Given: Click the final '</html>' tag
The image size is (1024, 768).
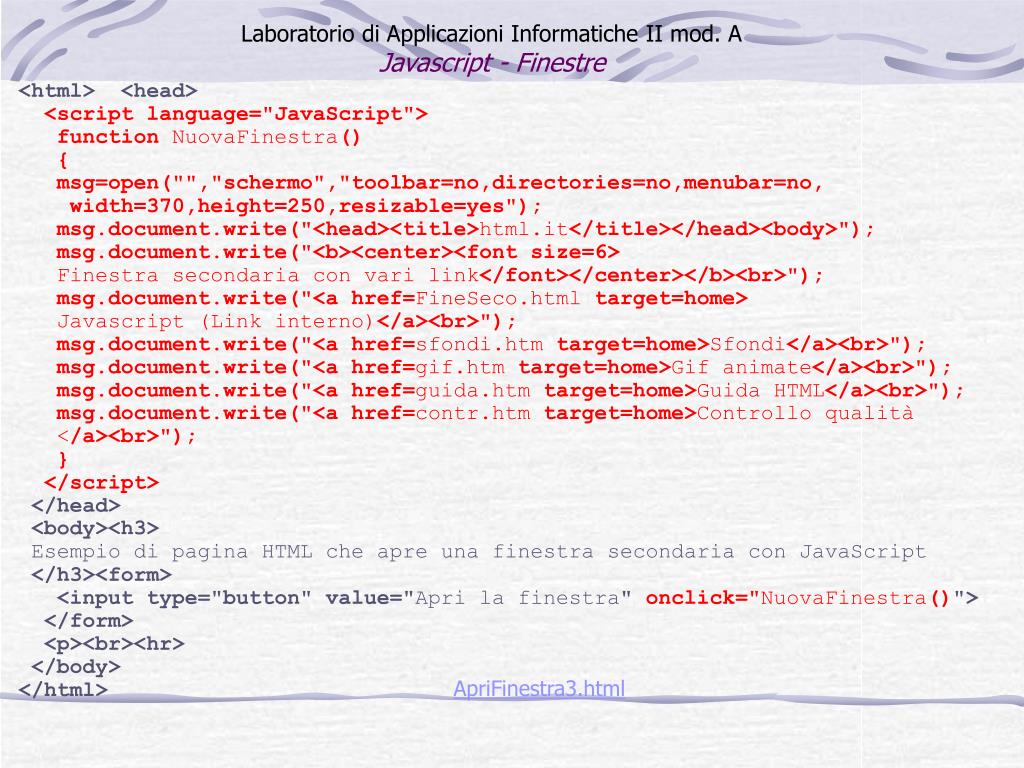Looking at the screenshot, I should [63, 690].
